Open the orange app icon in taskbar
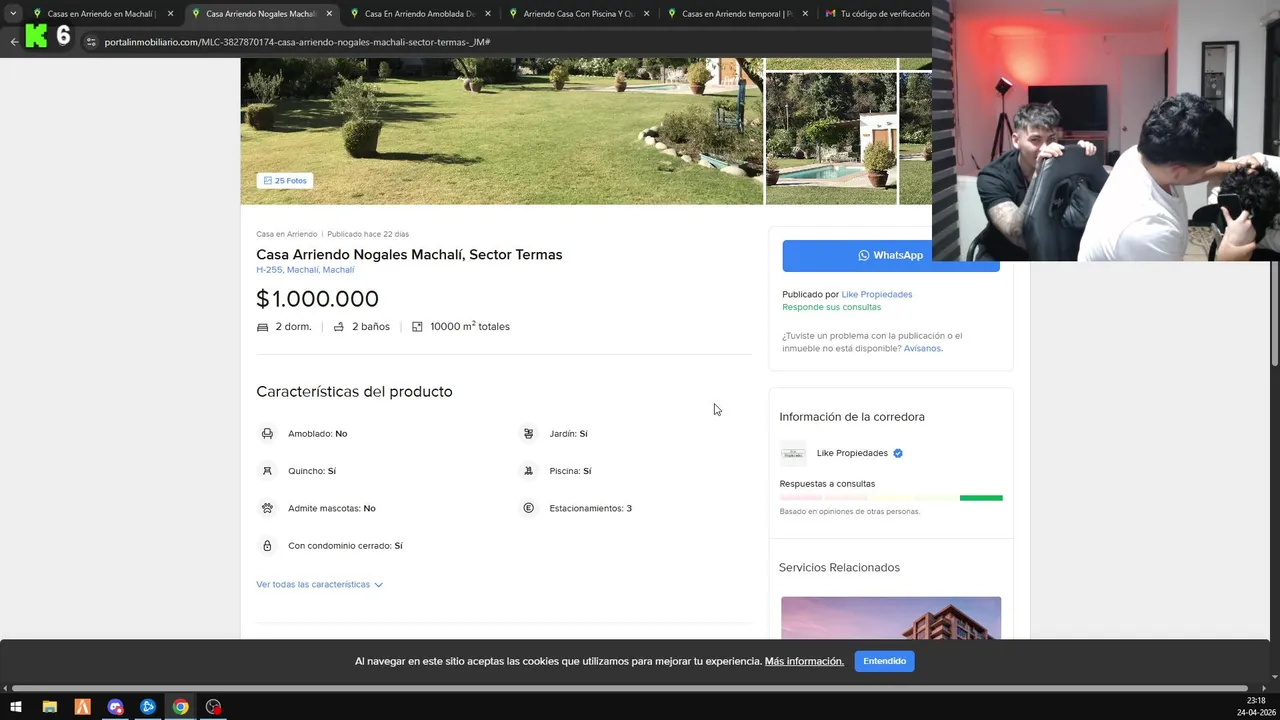This screenshot has width=1280, height=720. pyautogui.click(x=82, y=707)
